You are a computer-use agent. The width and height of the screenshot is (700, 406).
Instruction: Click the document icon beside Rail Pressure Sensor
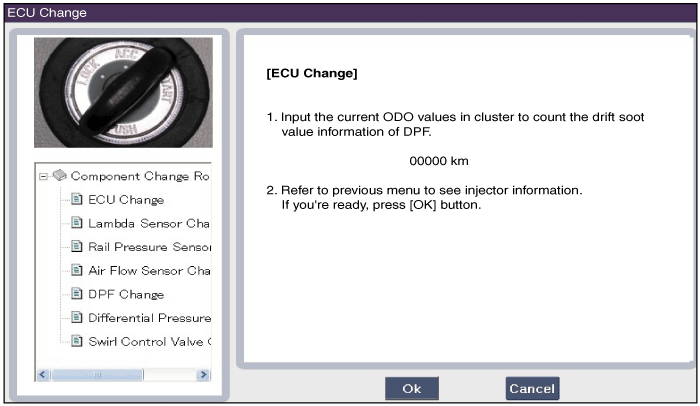[77, 246]
